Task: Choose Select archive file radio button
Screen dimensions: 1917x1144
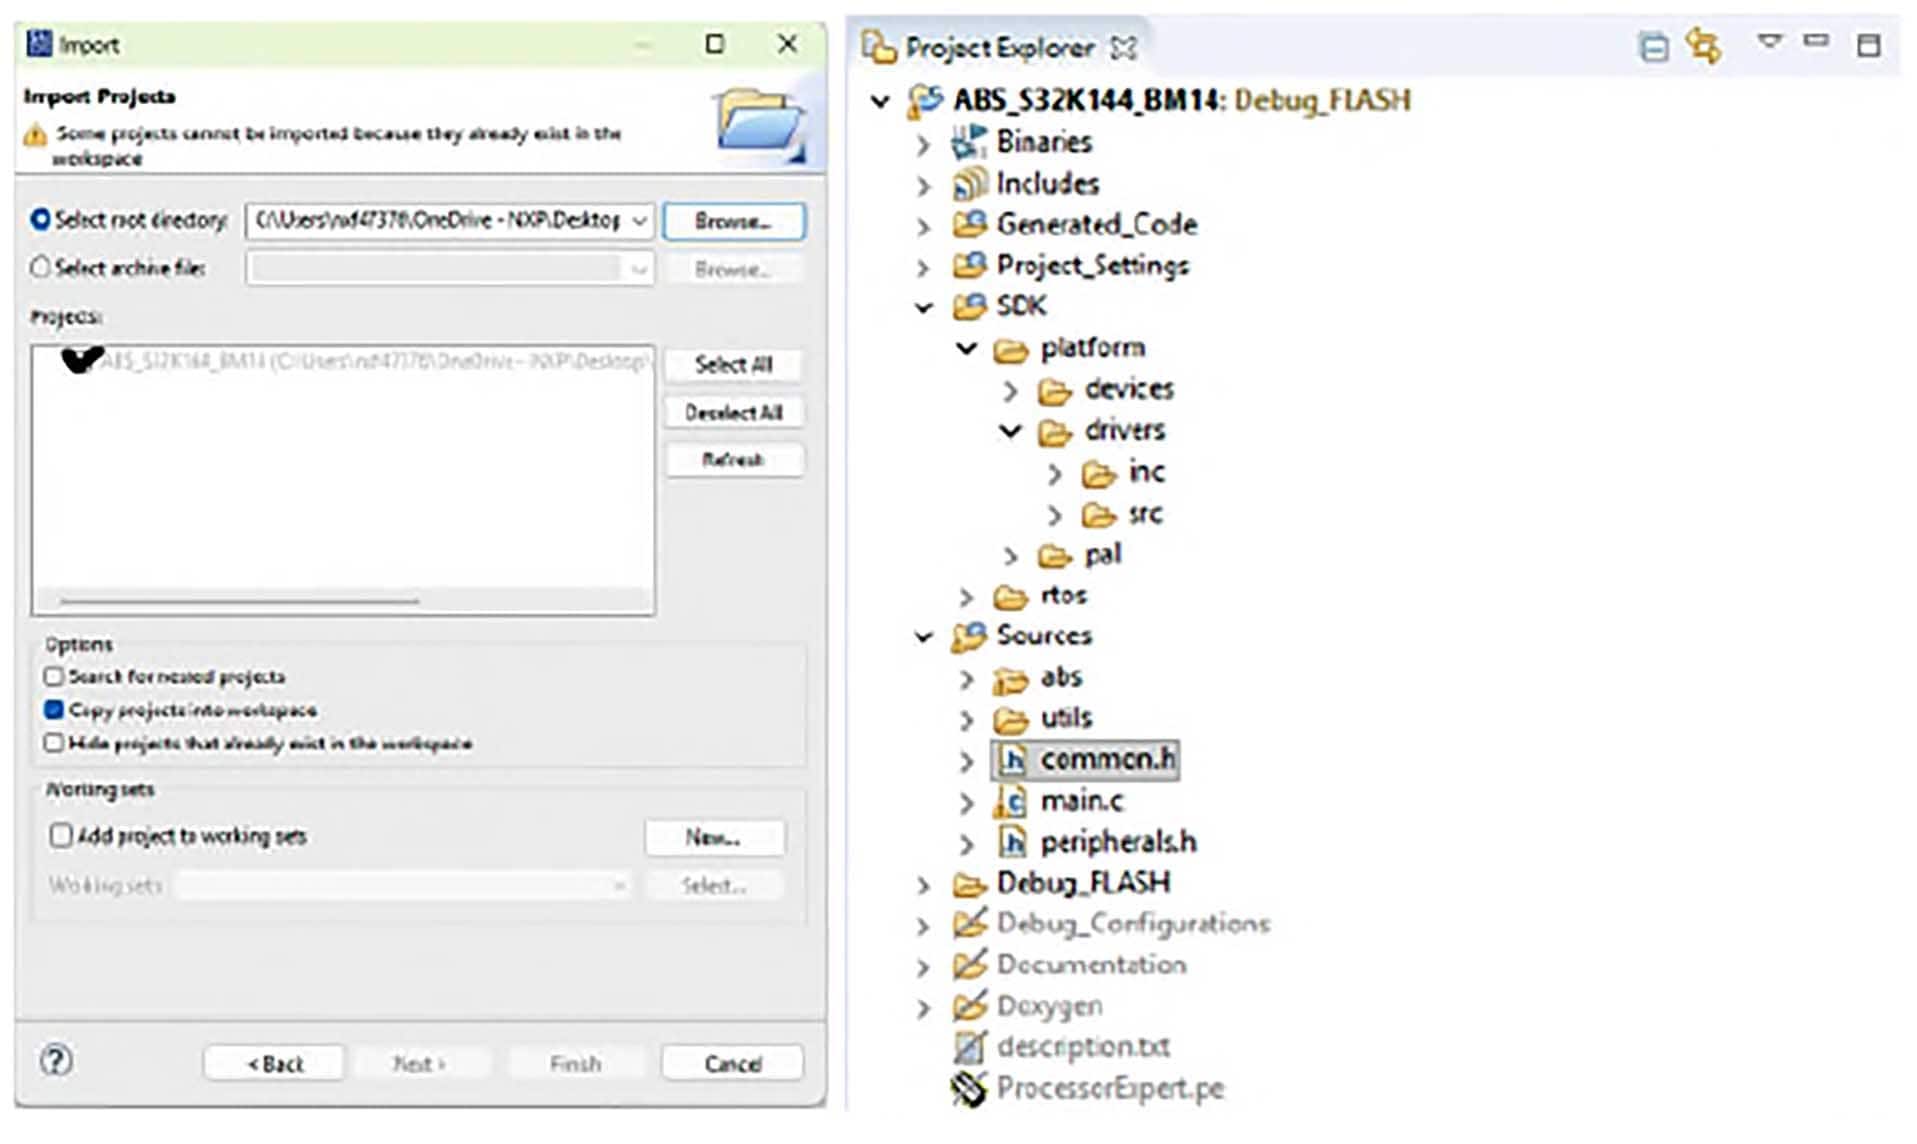Action: [40, 267]
